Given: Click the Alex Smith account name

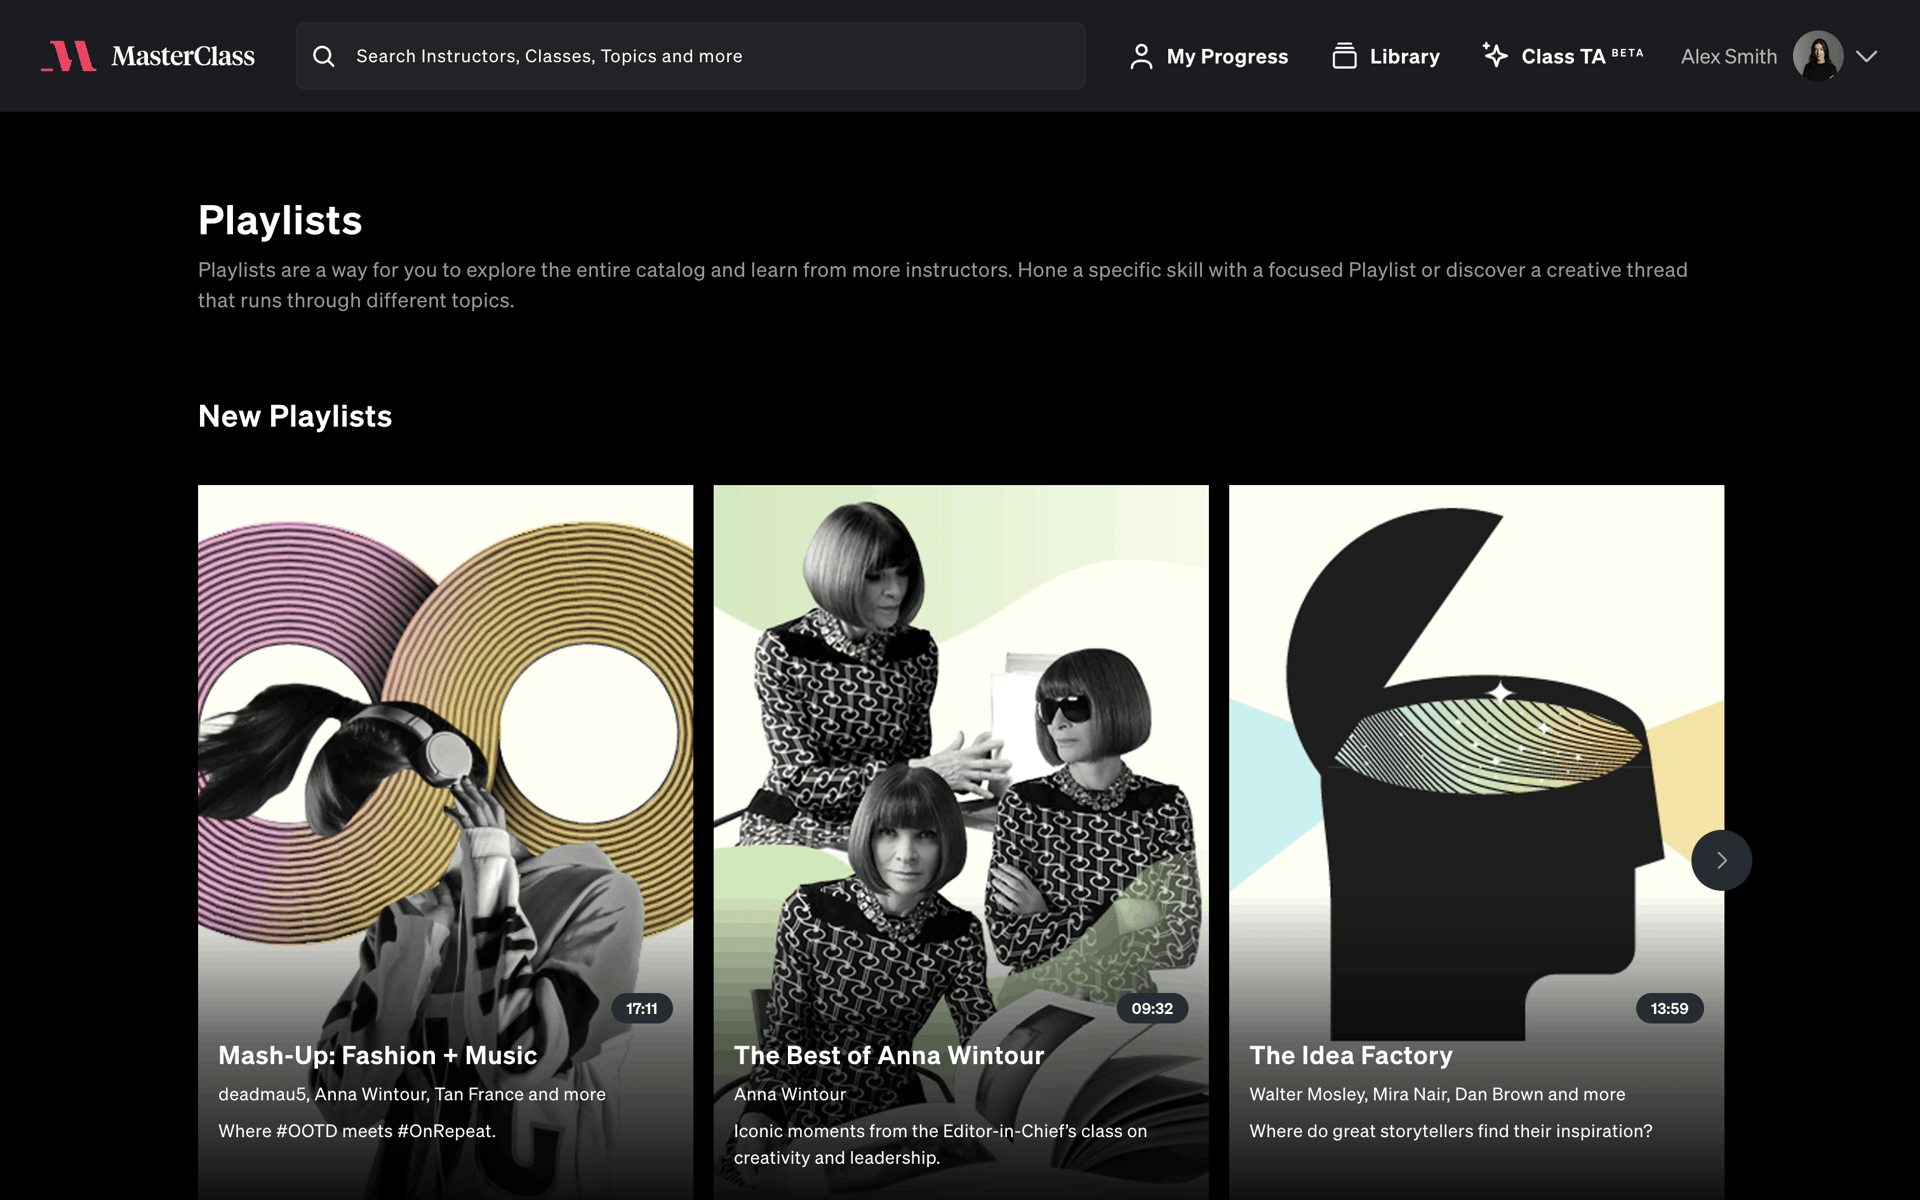Looking at the screenshot, I should point(1729,56).
